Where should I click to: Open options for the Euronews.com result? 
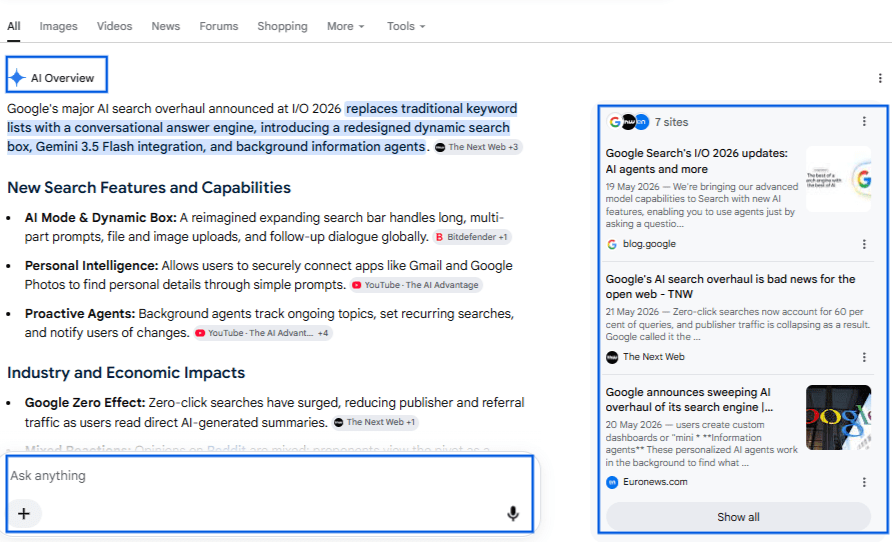click(864, 482)
